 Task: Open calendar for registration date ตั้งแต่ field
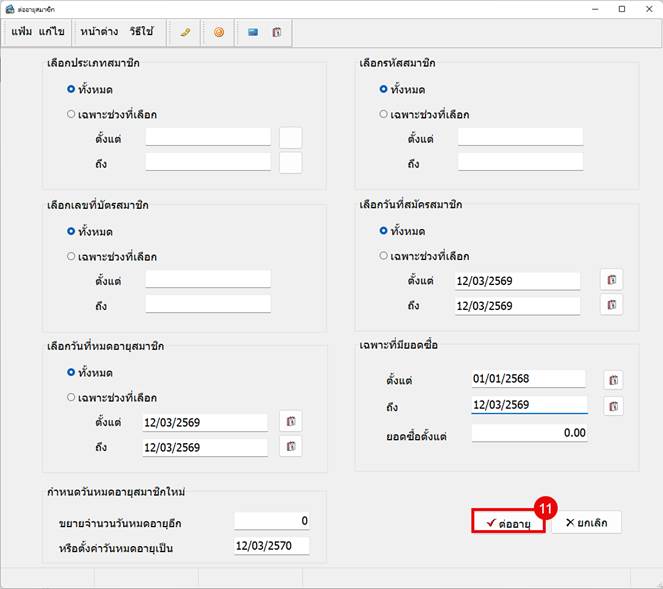[611, 280]
